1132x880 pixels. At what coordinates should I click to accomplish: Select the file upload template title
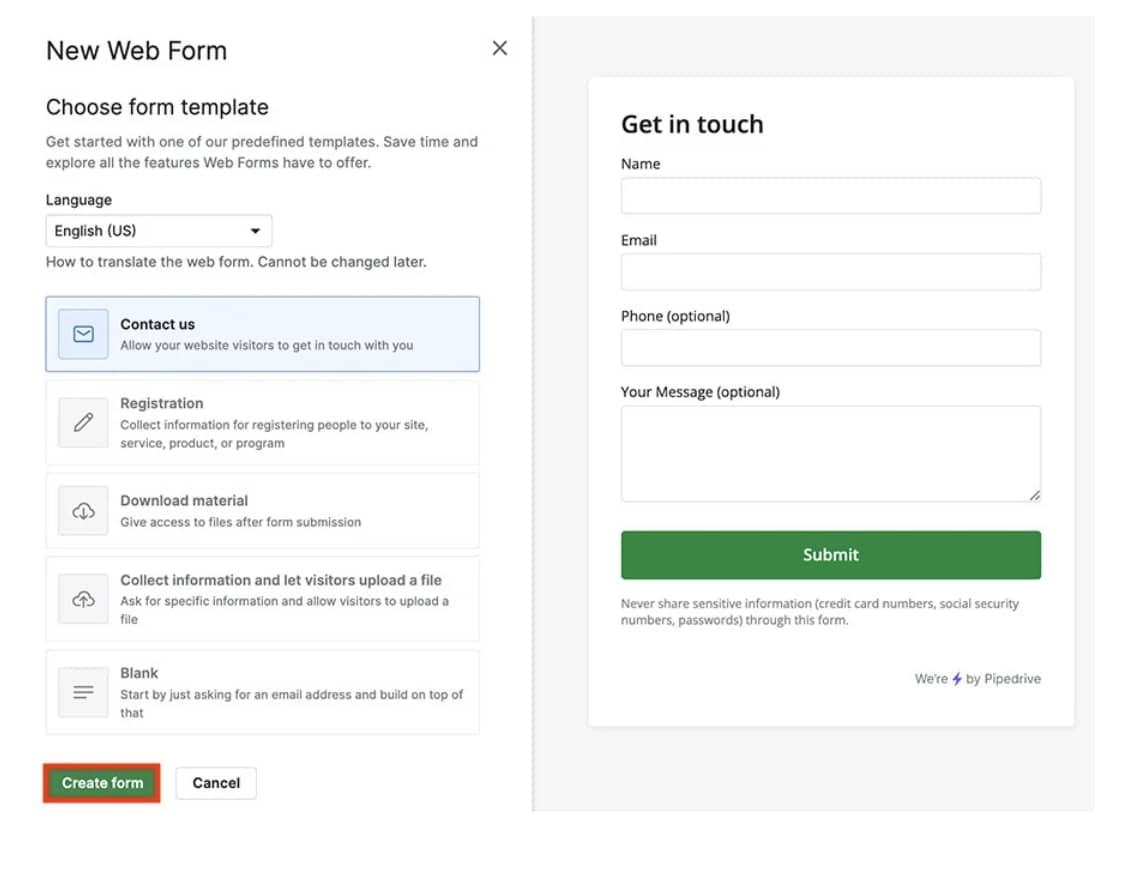(281, 580)
